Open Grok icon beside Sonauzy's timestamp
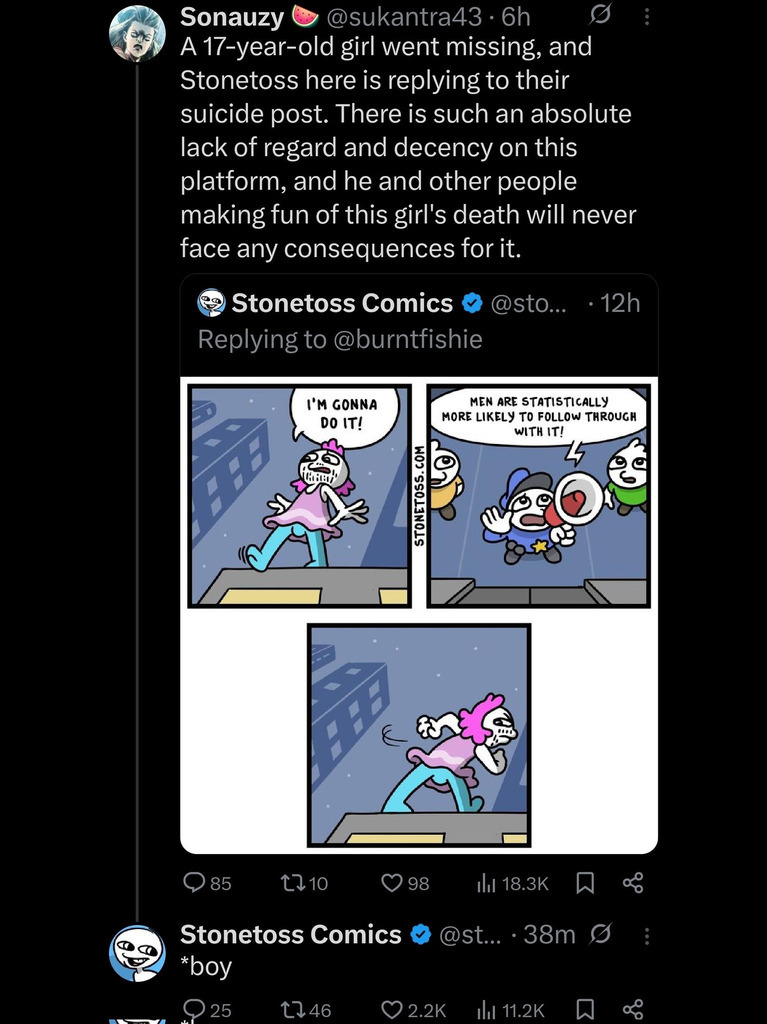Screen dimensions: 767x1024 (599, 16)
